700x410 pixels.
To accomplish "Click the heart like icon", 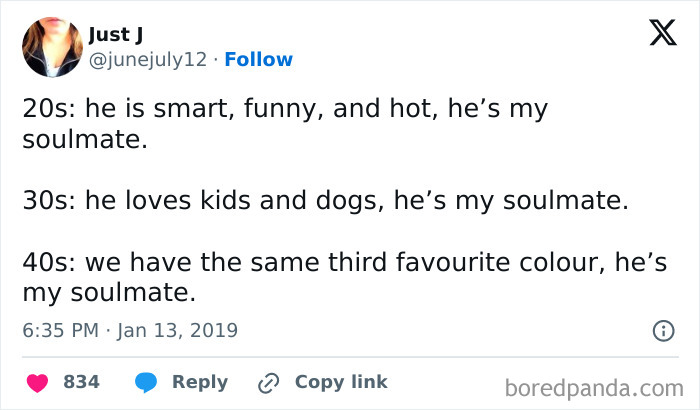I will [x=37, y=382].
